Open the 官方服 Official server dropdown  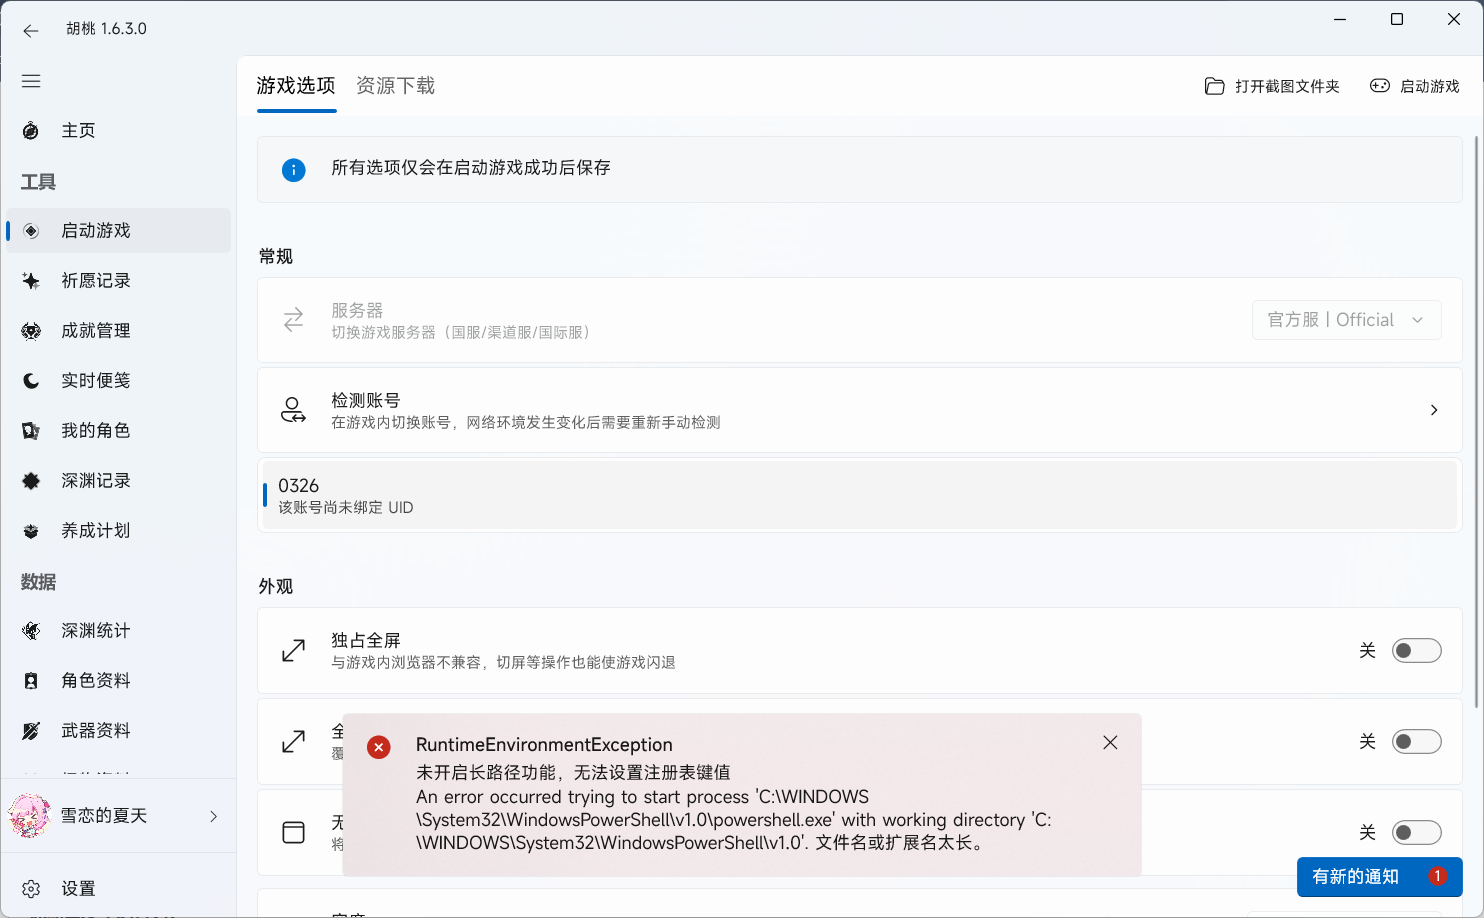click(1346, 319)
